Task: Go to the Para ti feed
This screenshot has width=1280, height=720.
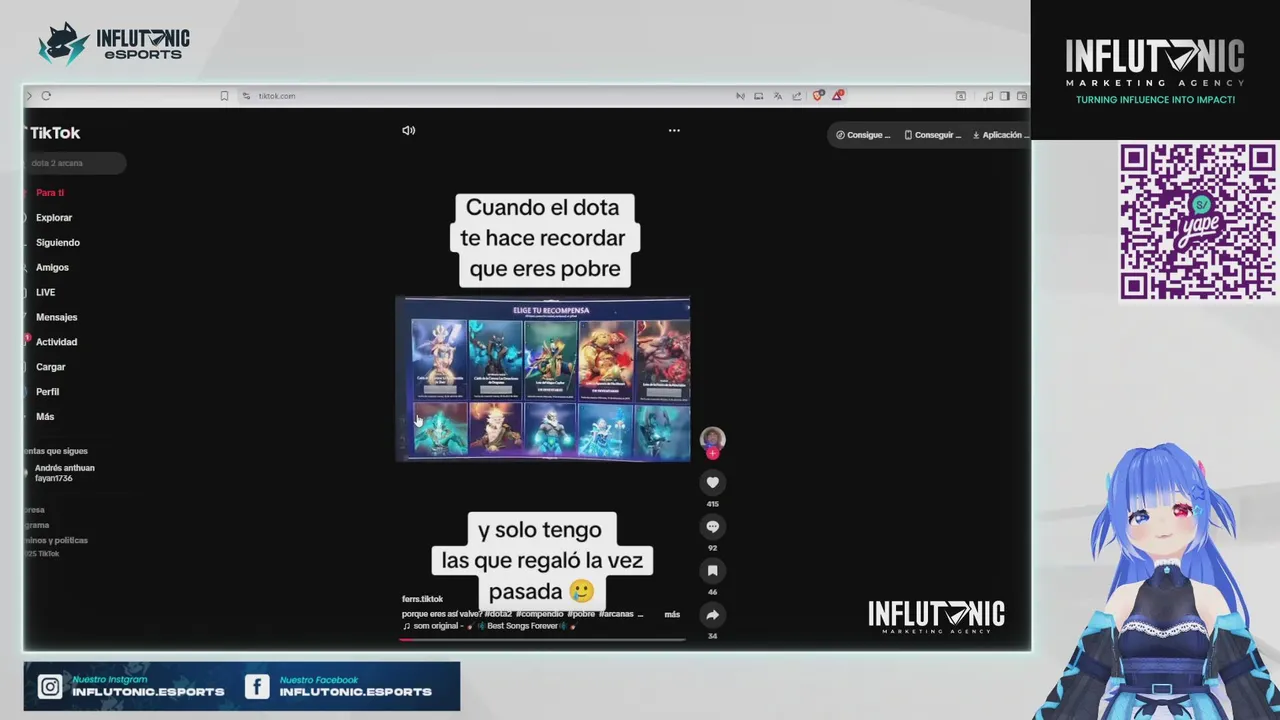Action: point(49,192)
